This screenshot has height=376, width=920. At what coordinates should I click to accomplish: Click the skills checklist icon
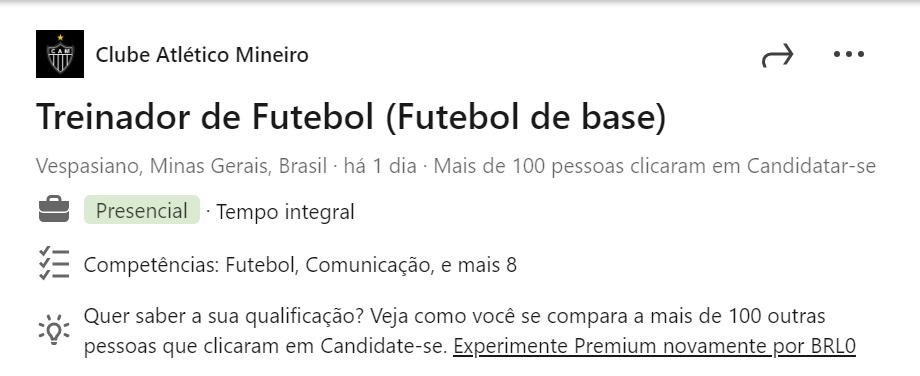point(54,263)
